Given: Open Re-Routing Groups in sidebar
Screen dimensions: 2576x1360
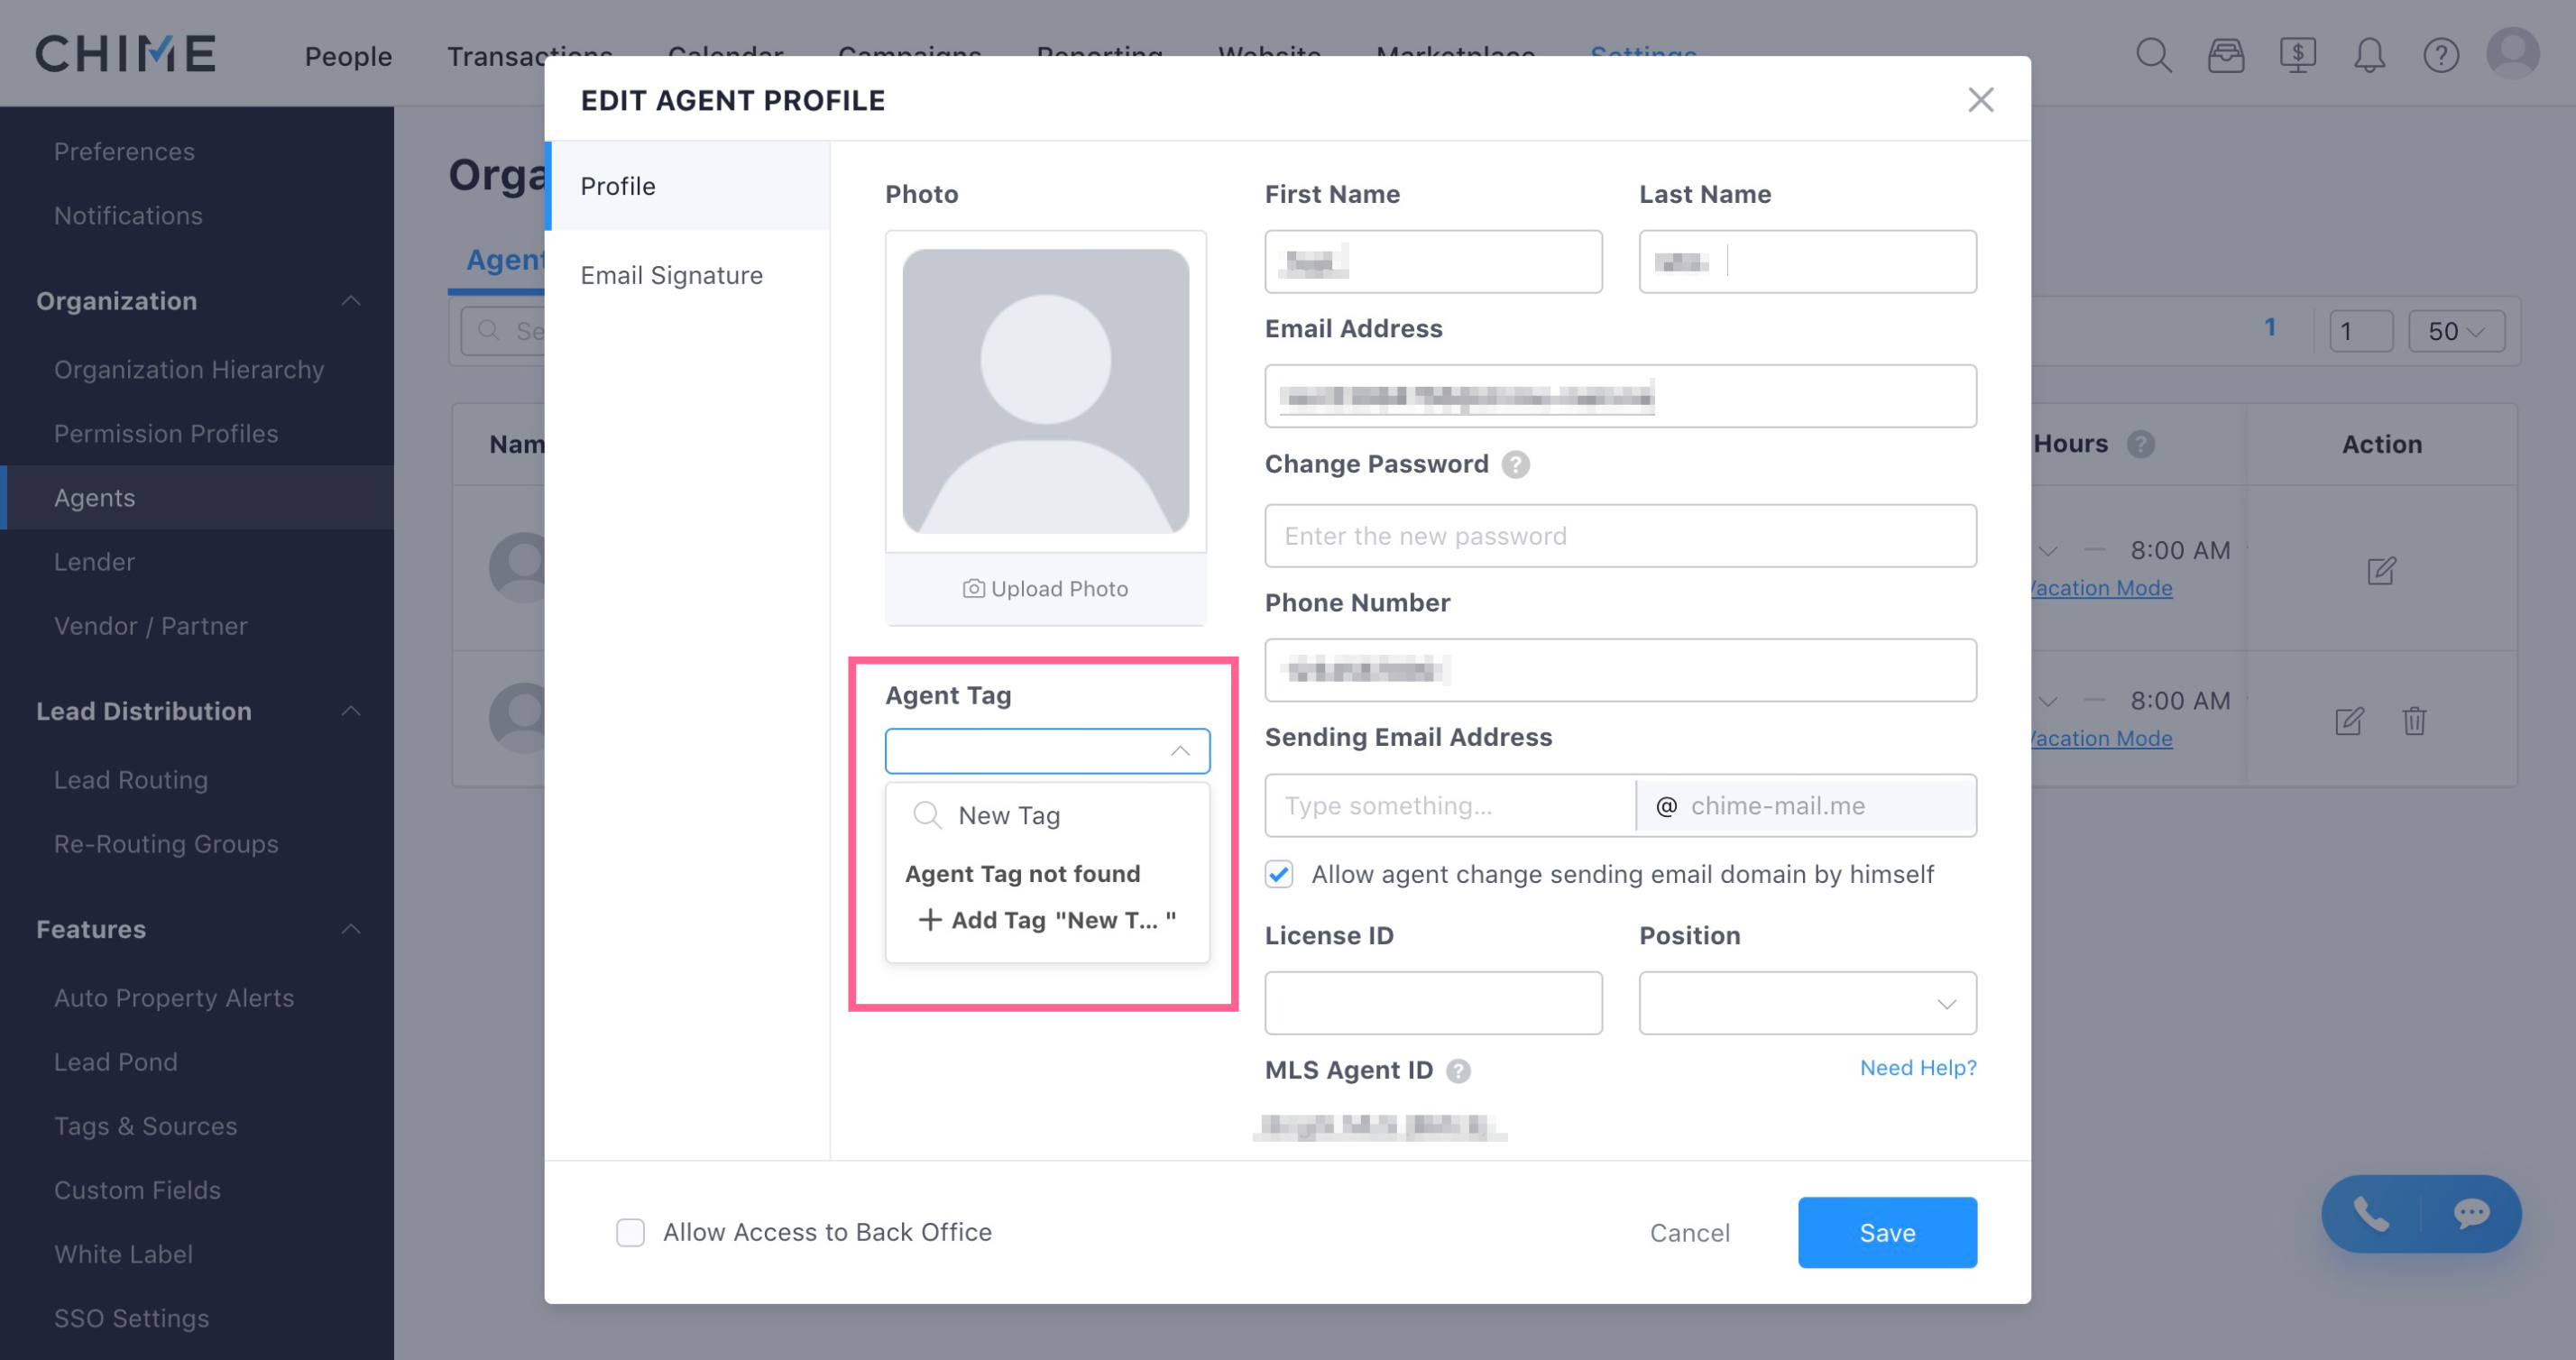Looking at the screenshot, I should pos(166,843).
